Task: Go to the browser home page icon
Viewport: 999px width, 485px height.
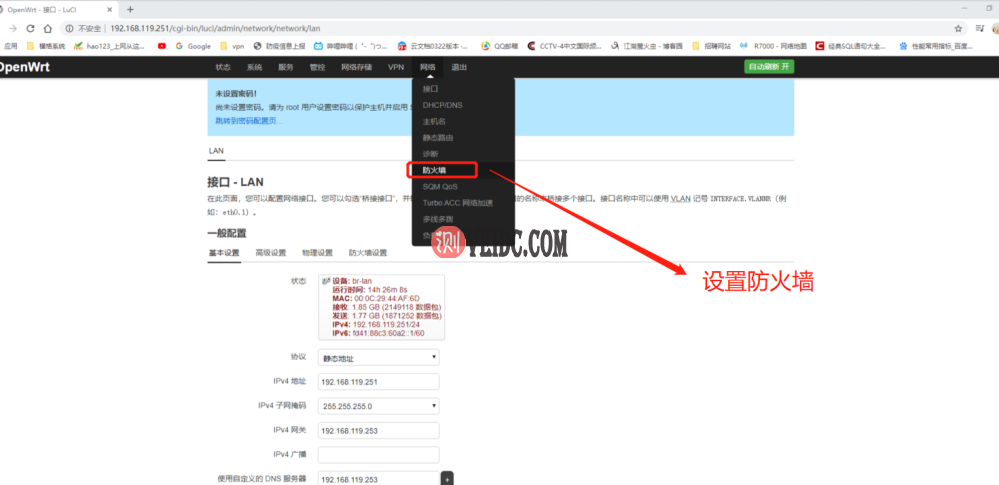Action: [x=47, y=29]
